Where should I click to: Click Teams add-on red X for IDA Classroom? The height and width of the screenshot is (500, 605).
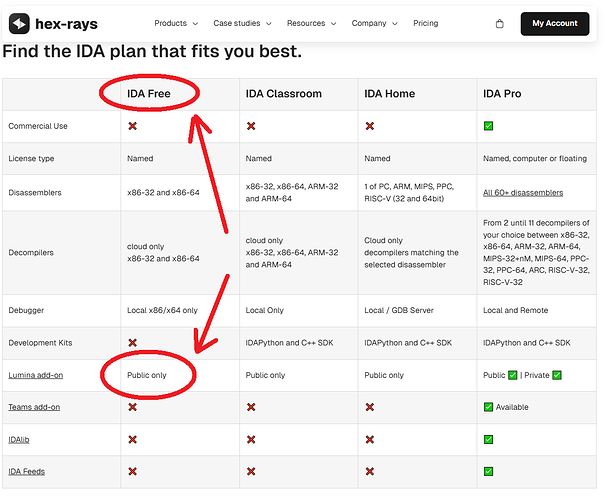tap(251, 407)
